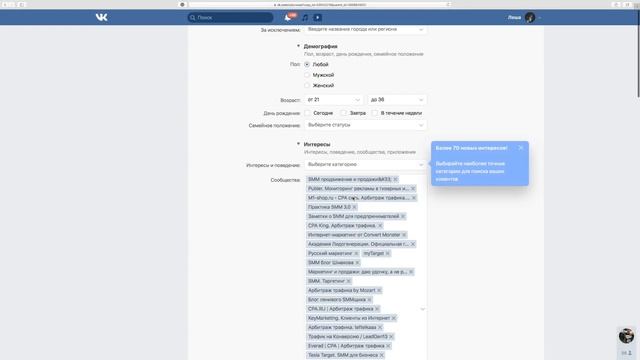
Task: Open the Семейное положение status dropdown
Action: (365, 125)
